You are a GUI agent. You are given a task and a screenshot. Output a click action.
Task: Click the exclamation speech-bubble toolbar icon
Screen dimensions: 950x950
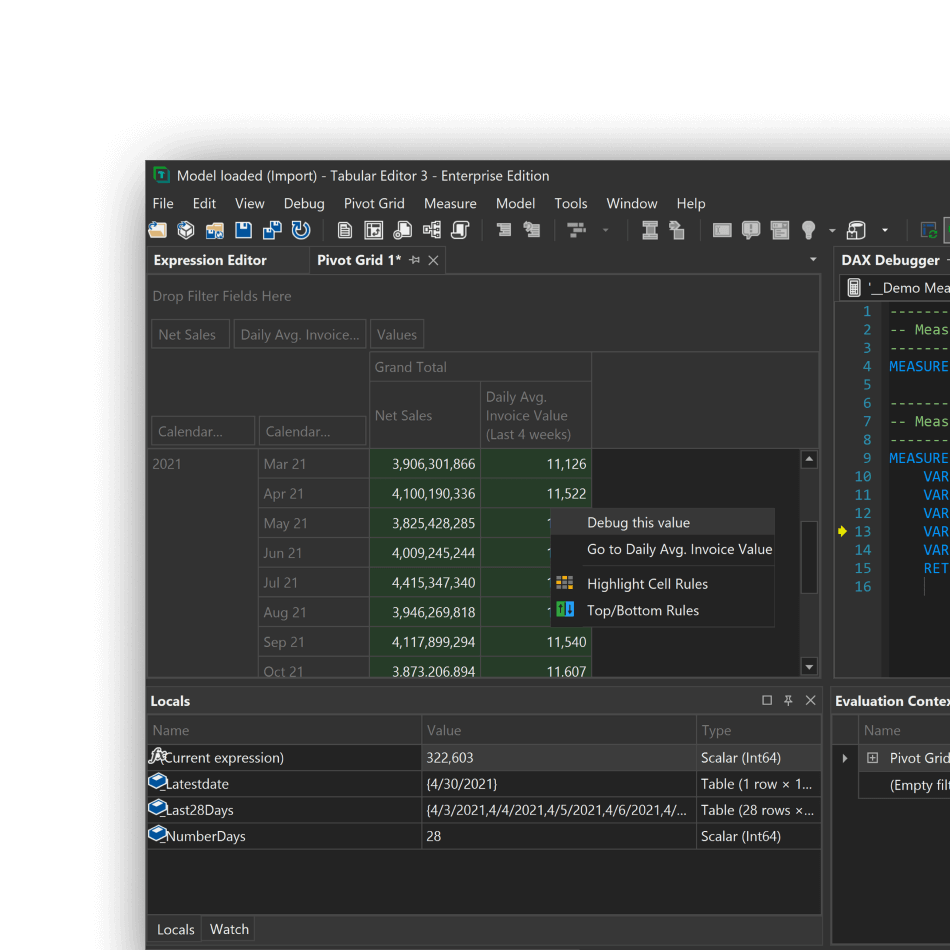coord(749,230)
